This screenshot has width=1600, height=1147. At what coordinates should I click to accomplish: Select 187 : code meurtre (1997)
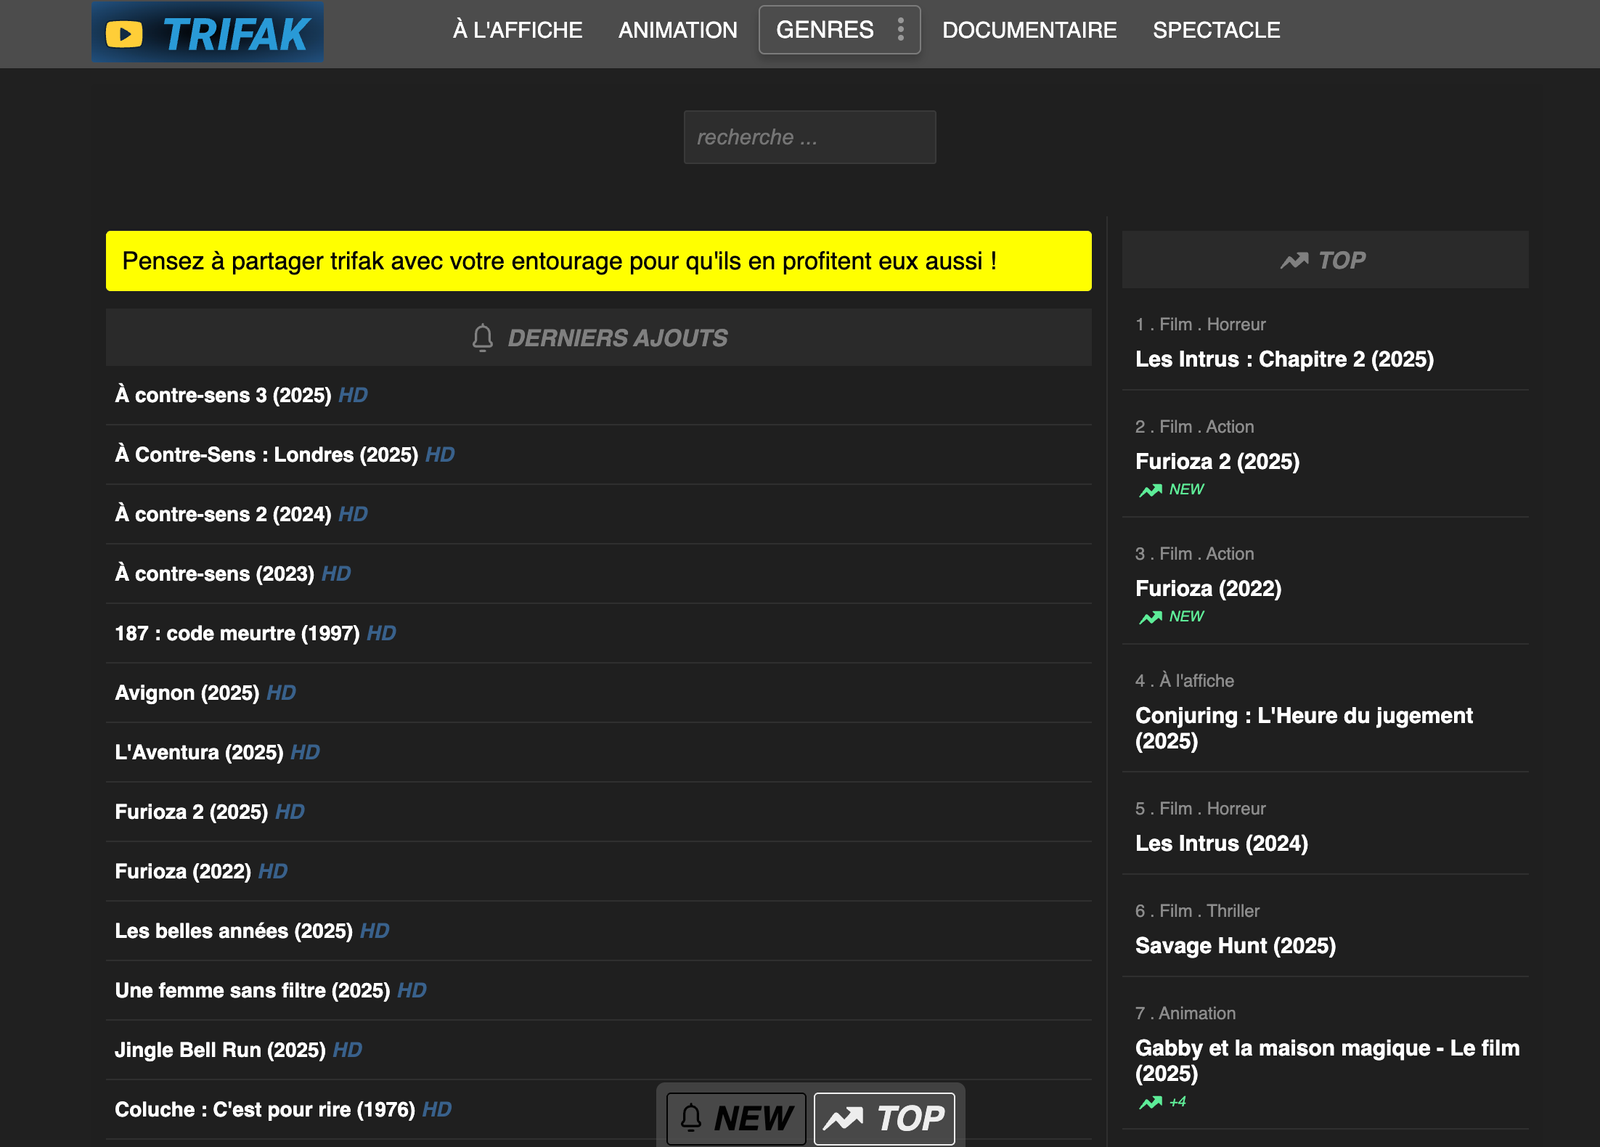pos(237,633)
